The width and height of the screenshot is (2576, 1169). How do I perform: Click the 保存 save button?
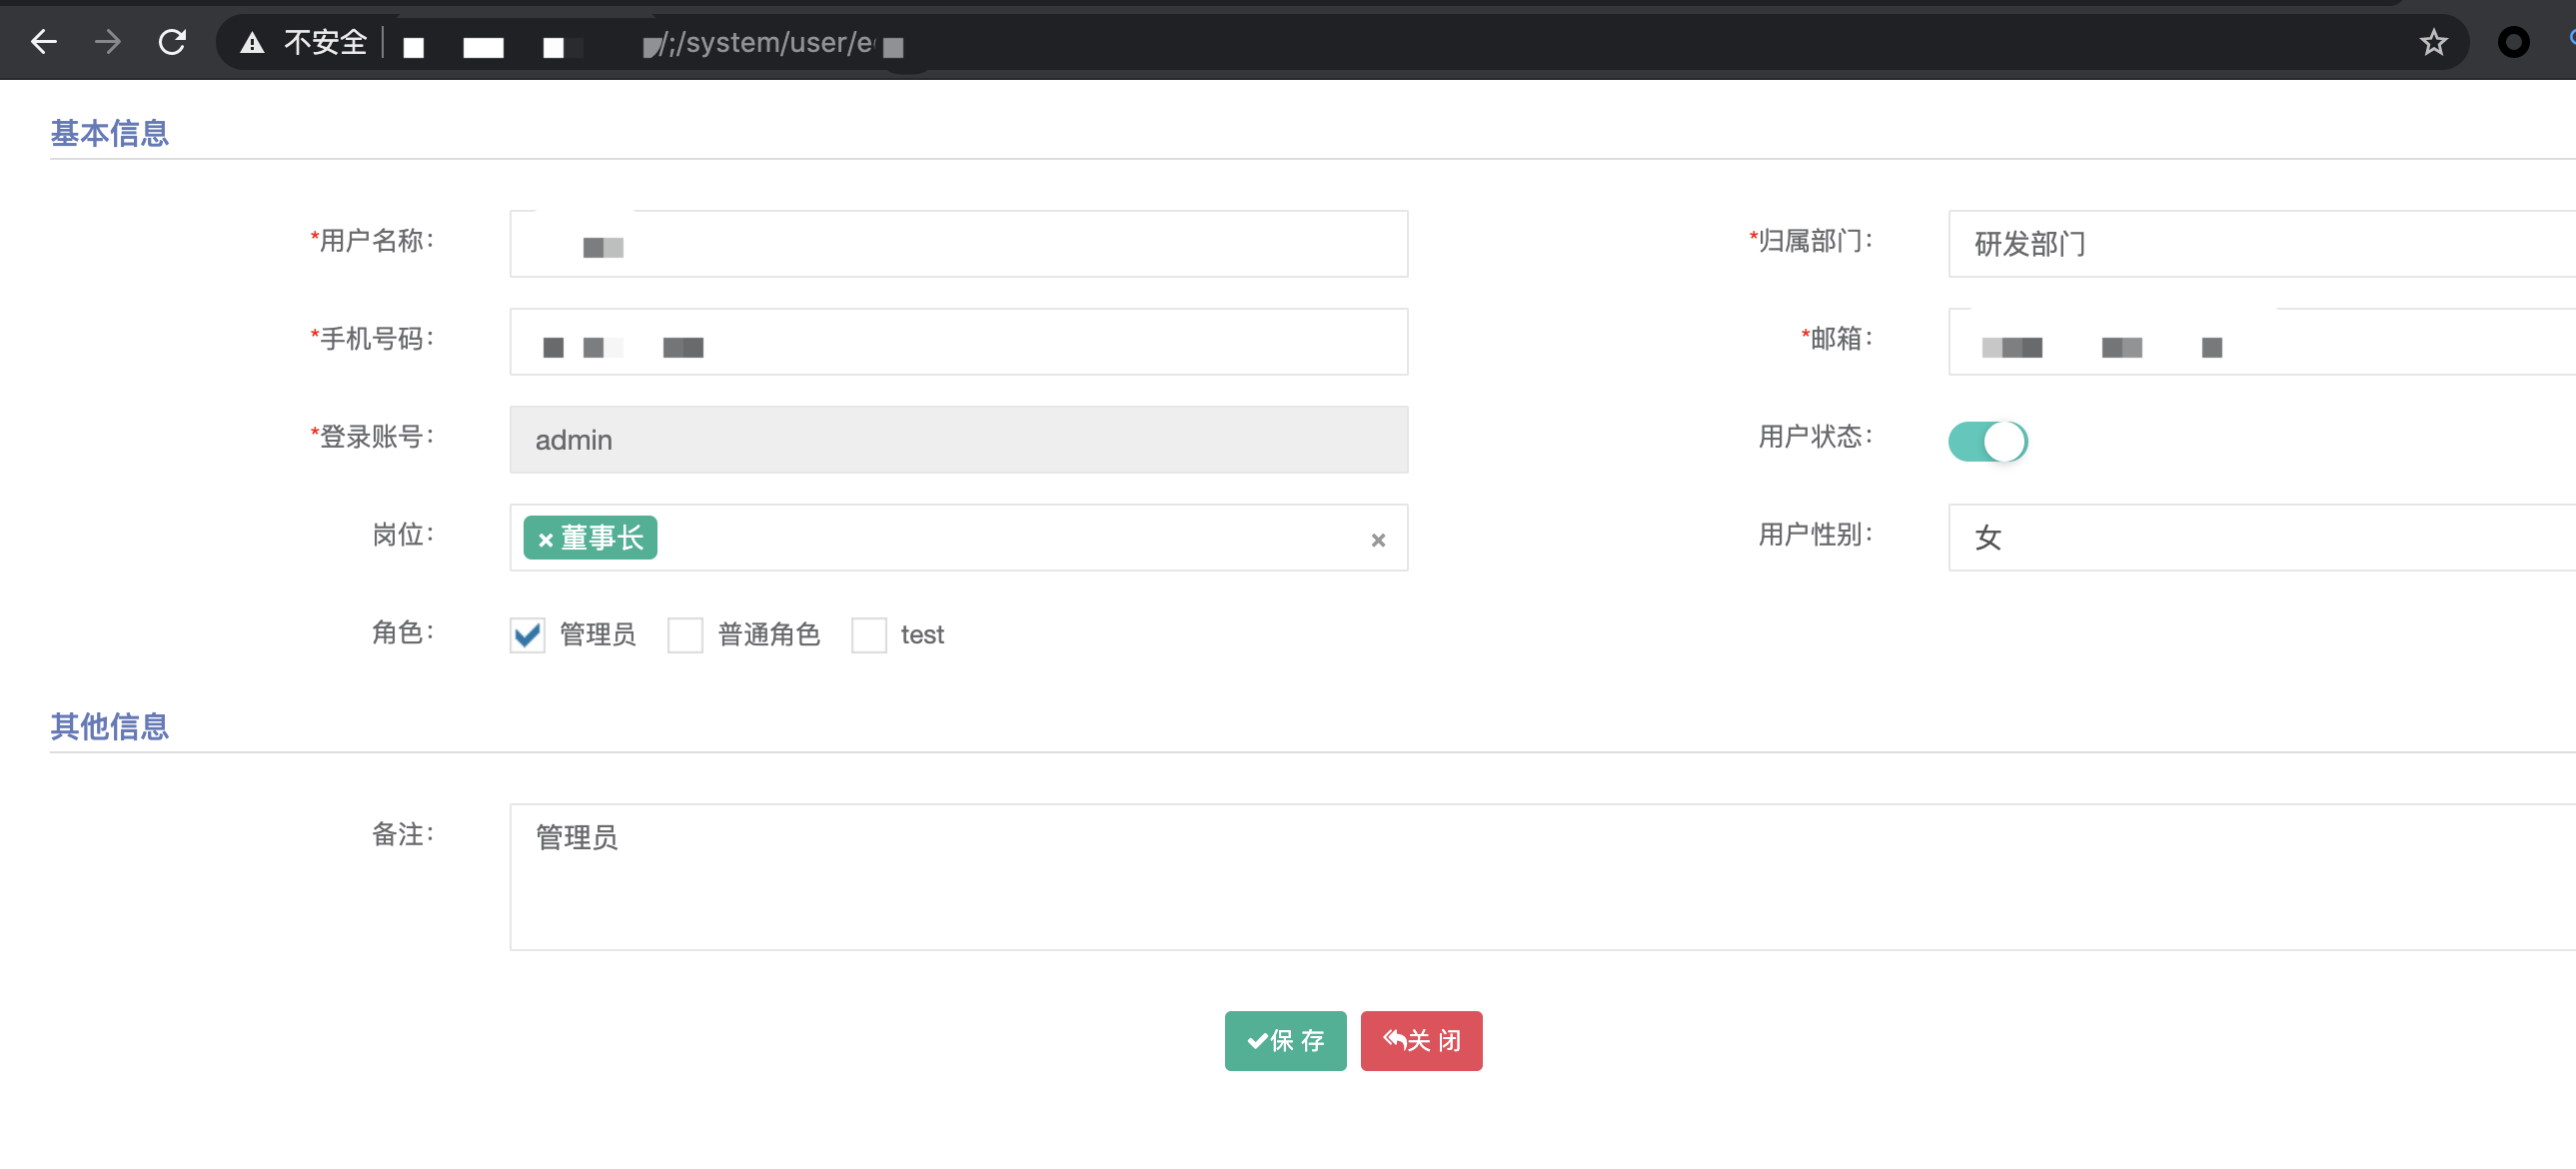pyautogui.click(x=1284, y=1041)
